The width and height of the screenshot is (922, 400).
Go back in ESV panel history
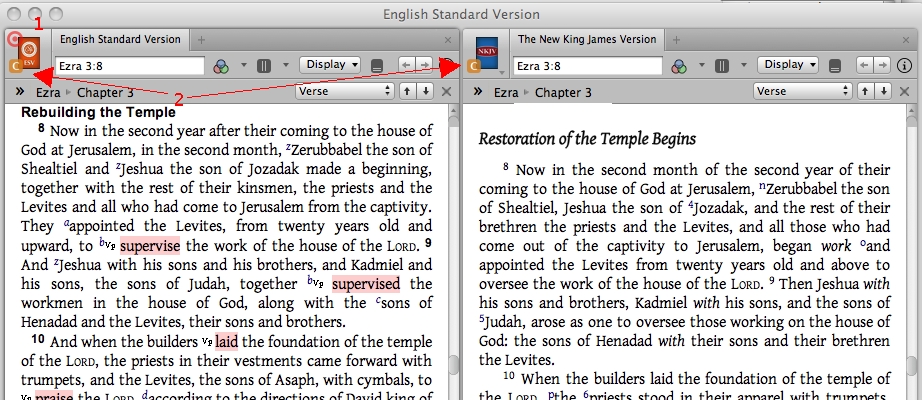[407, 65]
